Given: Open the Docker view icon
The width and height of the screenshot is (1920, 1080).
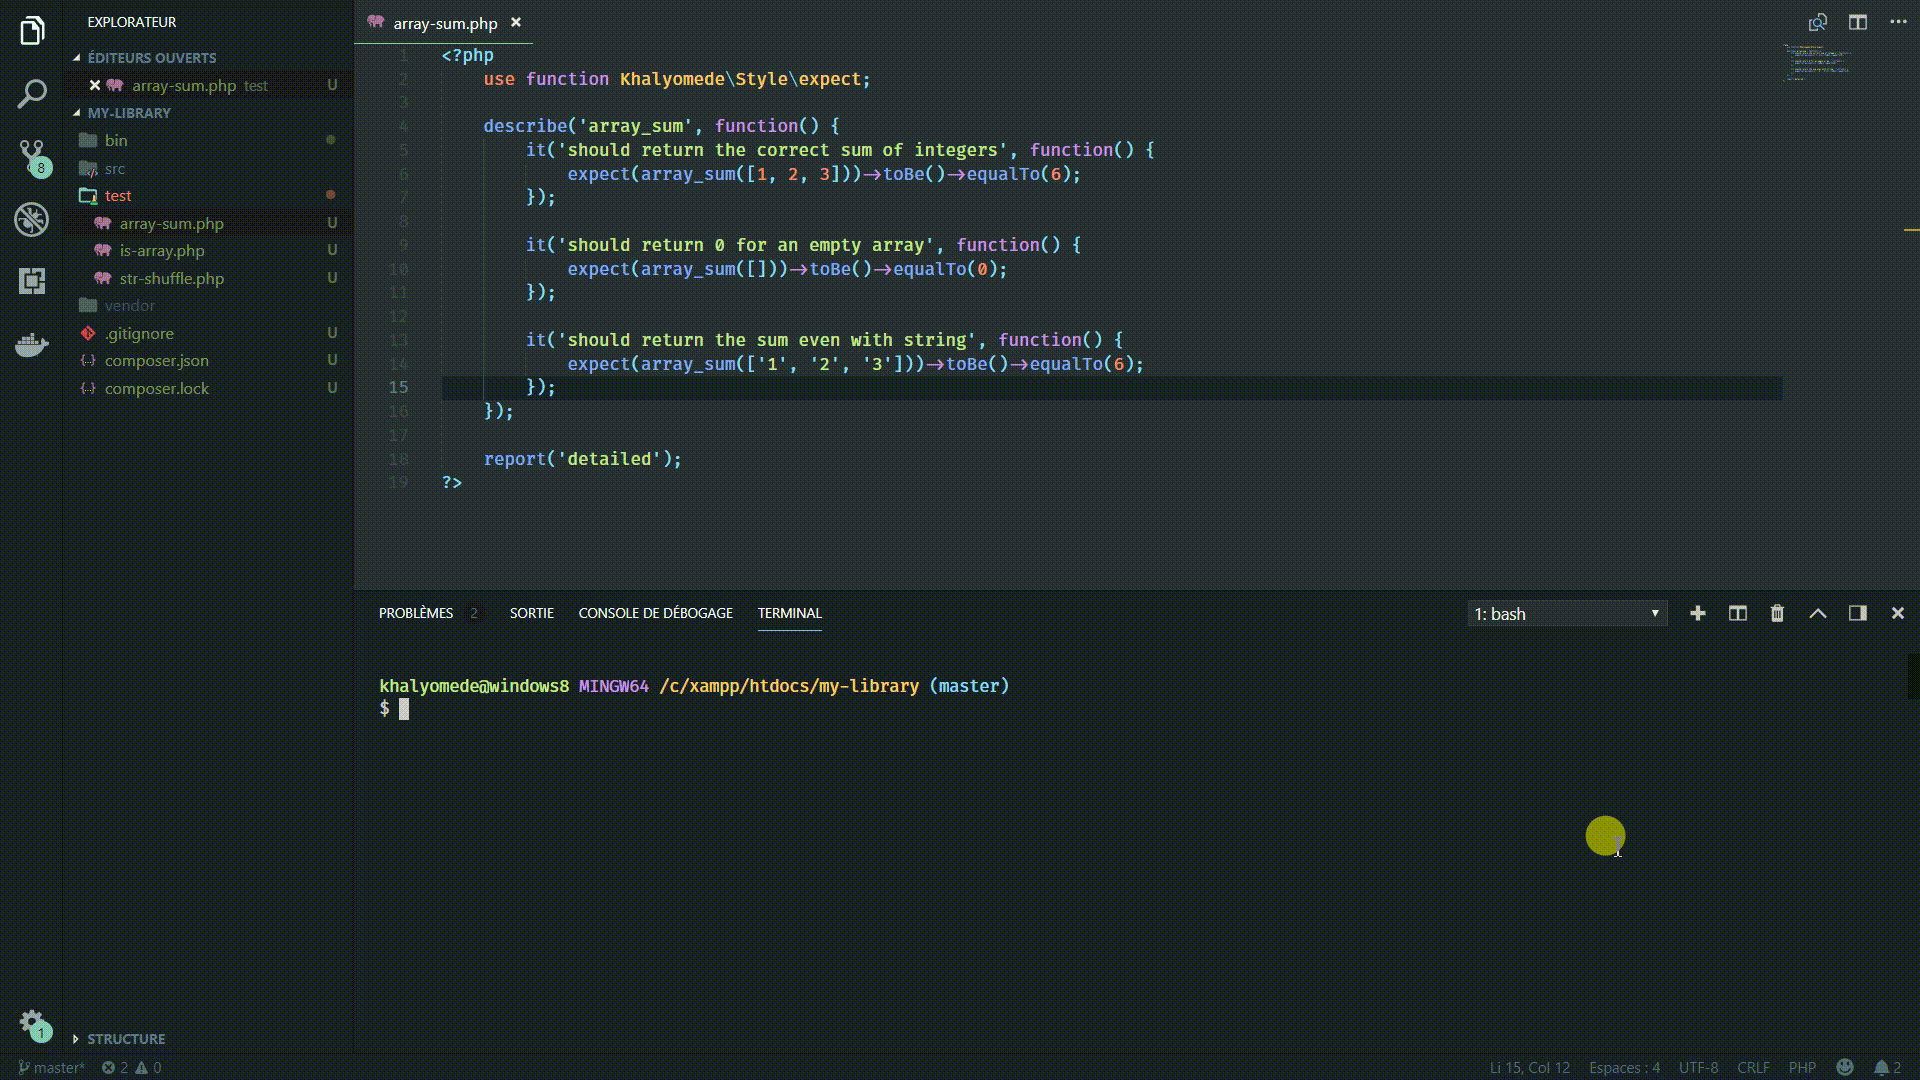Looking at the screenshot, I should pyautogui.click(x=32, y=345).
